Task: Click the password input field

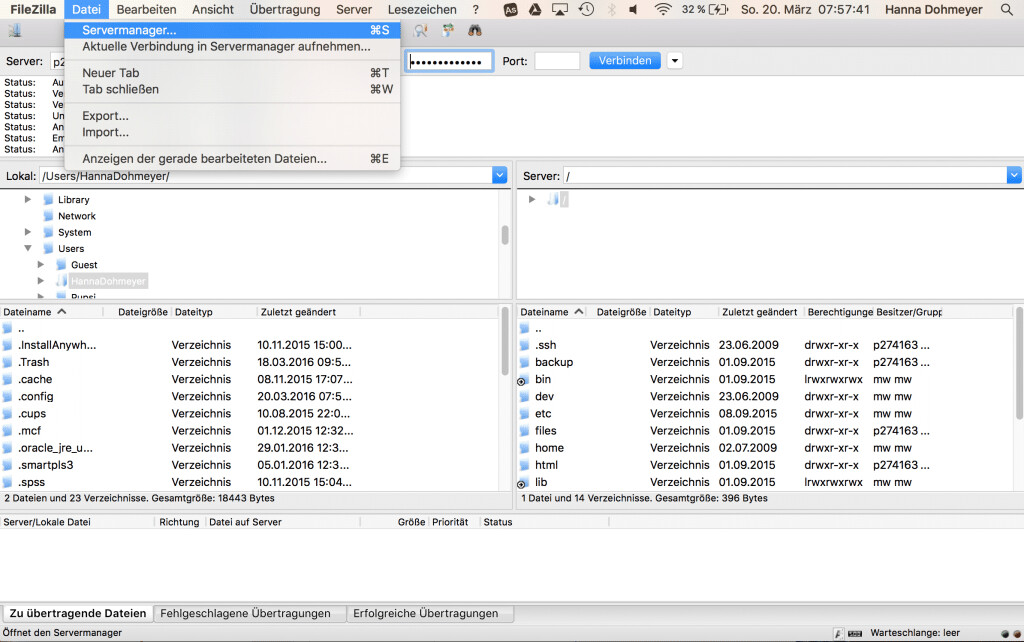Action: click(449, 61)
